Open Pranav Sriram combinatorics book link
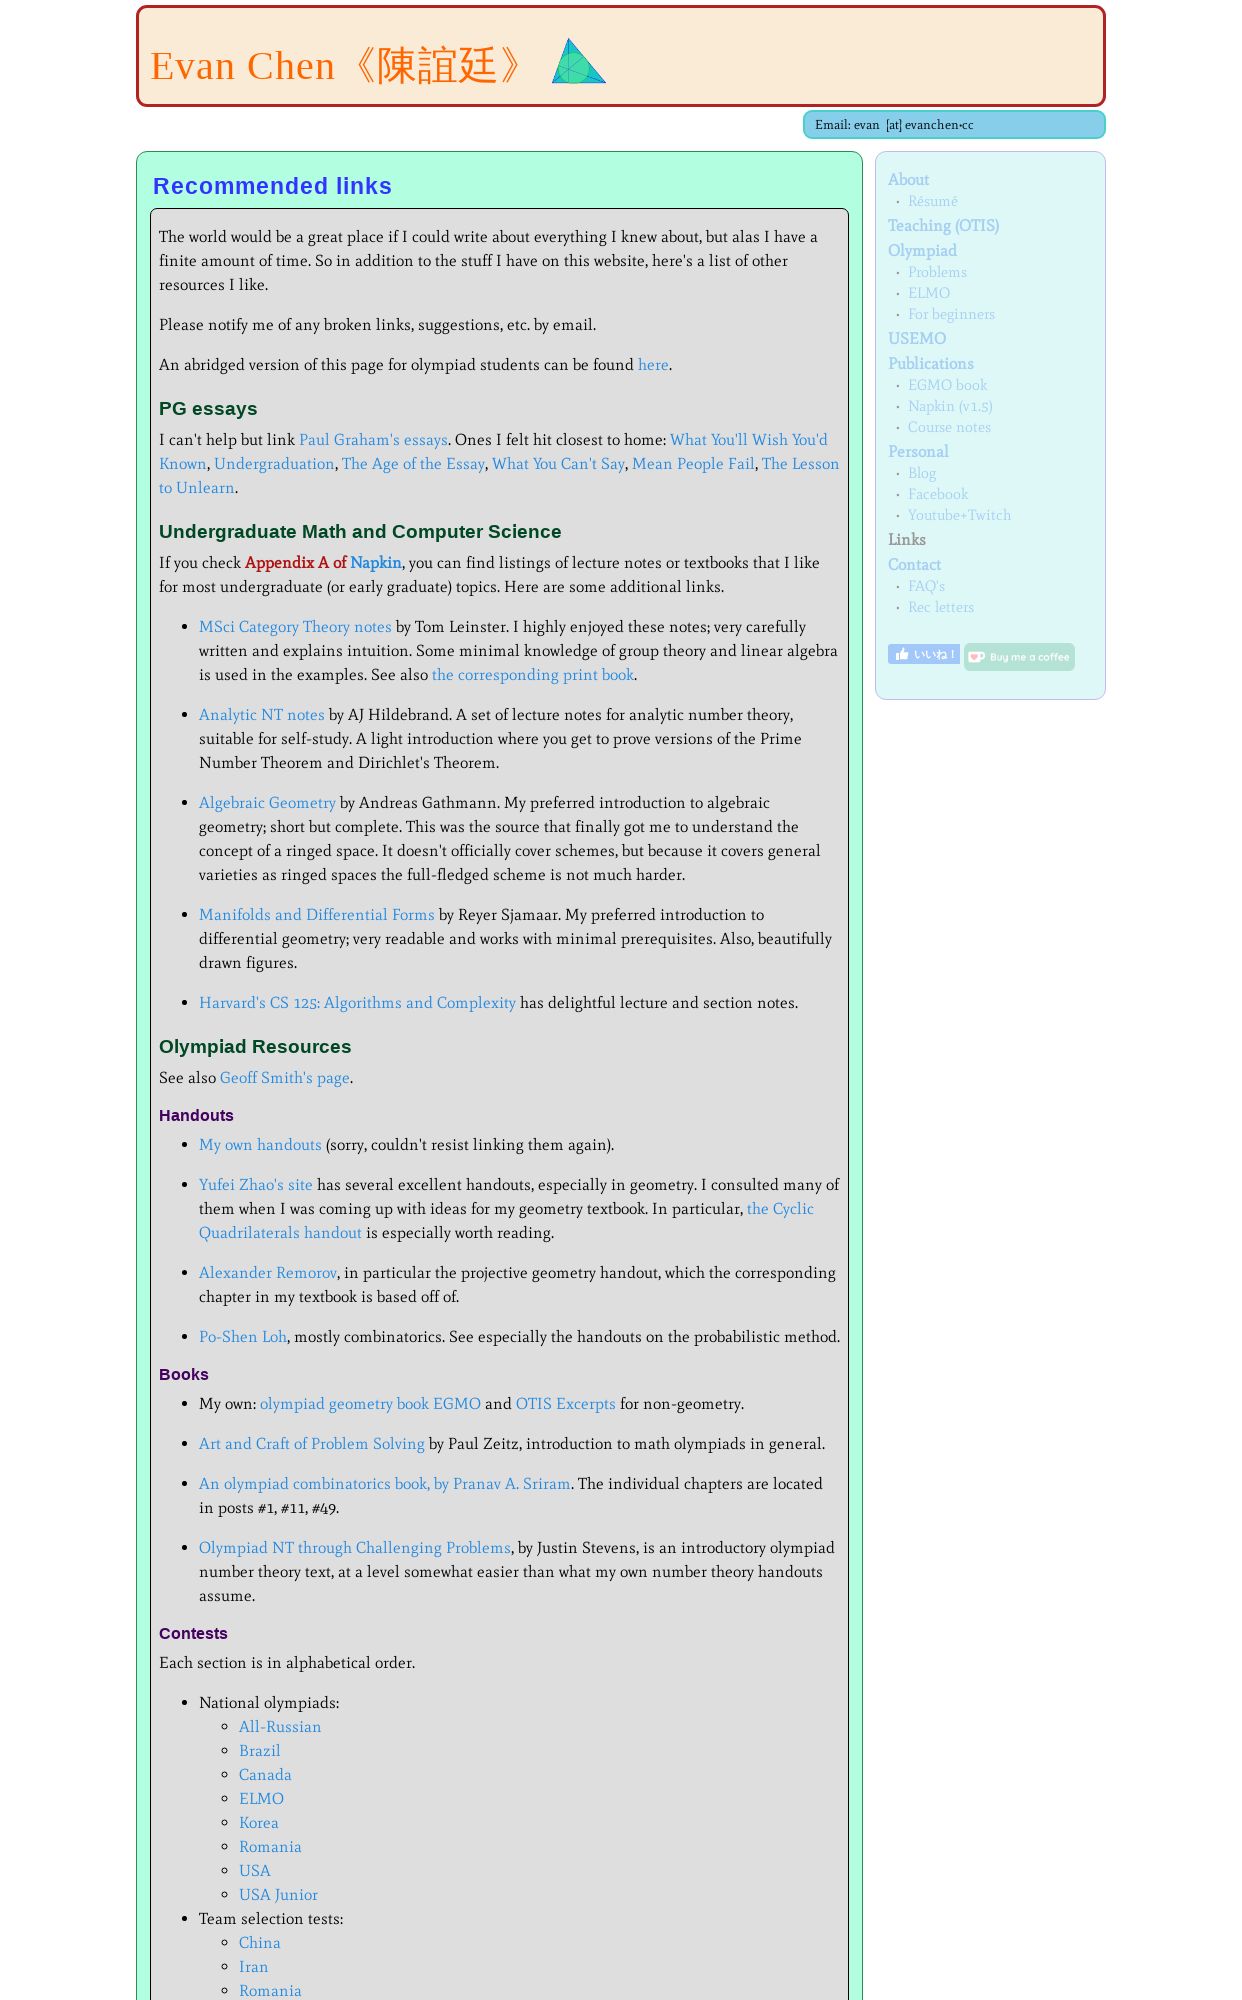Screen dimensions: 1242x2000 pos(385,1484)
